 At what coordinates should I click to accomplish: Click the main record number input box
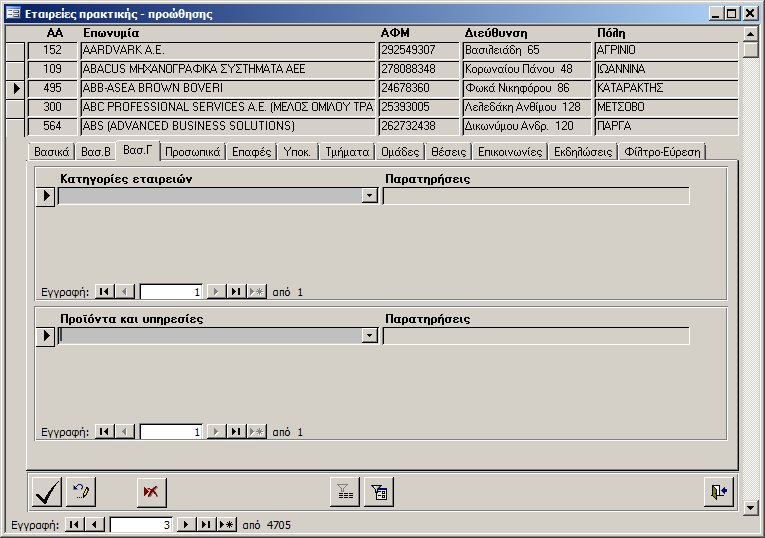pos(140,525)
